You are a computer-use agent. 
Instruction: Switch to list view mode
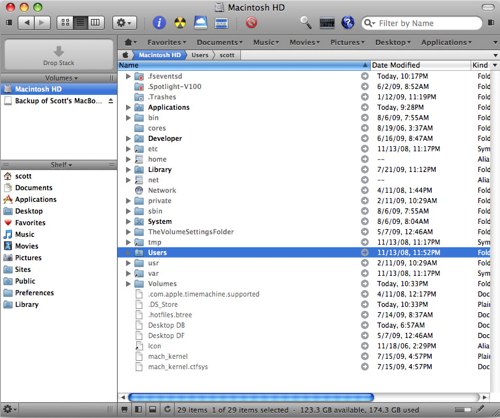pos(80,23)
